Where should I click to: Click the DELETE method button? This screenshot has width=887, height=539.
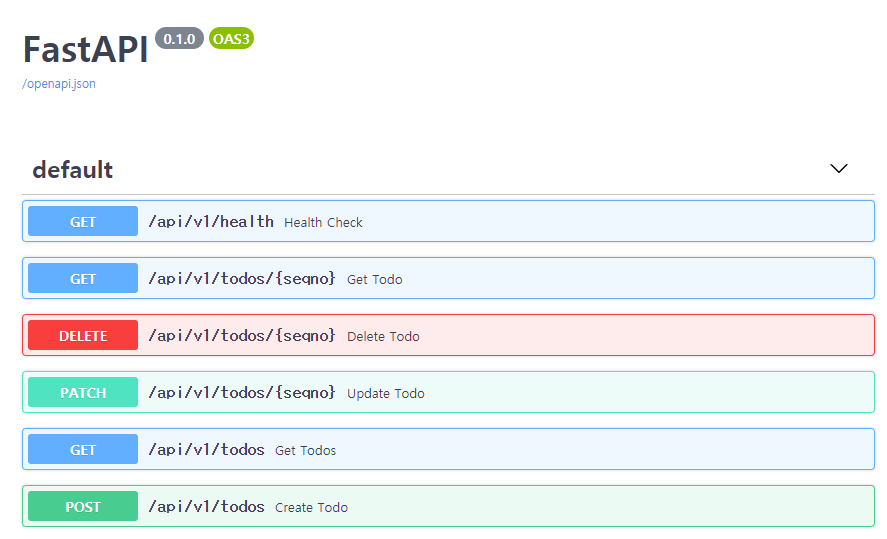[83, 335]
